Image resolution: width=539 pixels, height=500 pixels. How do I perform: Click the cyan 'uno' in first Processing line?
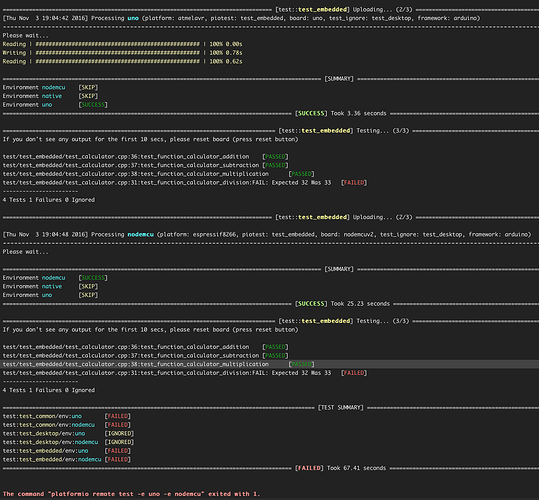[133, 18]
